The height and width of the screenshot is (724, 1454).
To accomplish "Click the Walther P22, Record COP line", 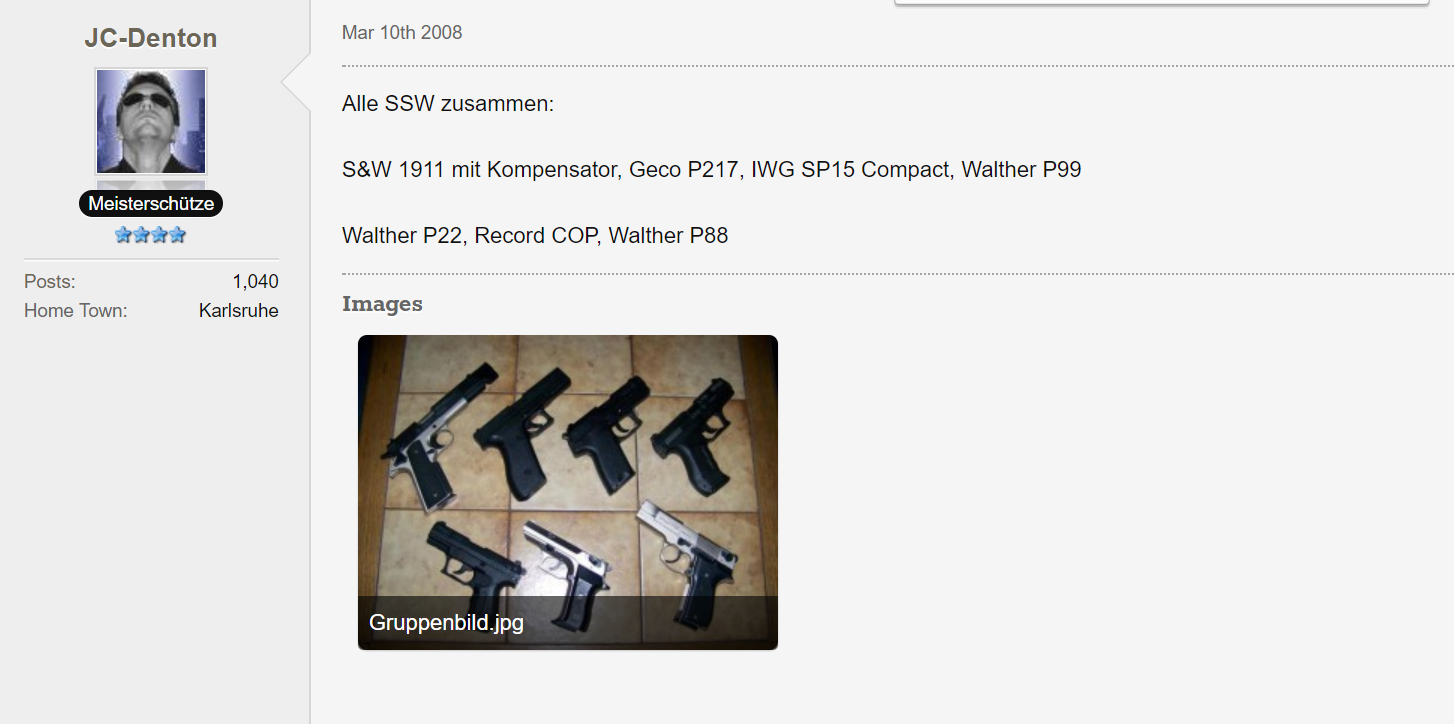I will point(535,236).
